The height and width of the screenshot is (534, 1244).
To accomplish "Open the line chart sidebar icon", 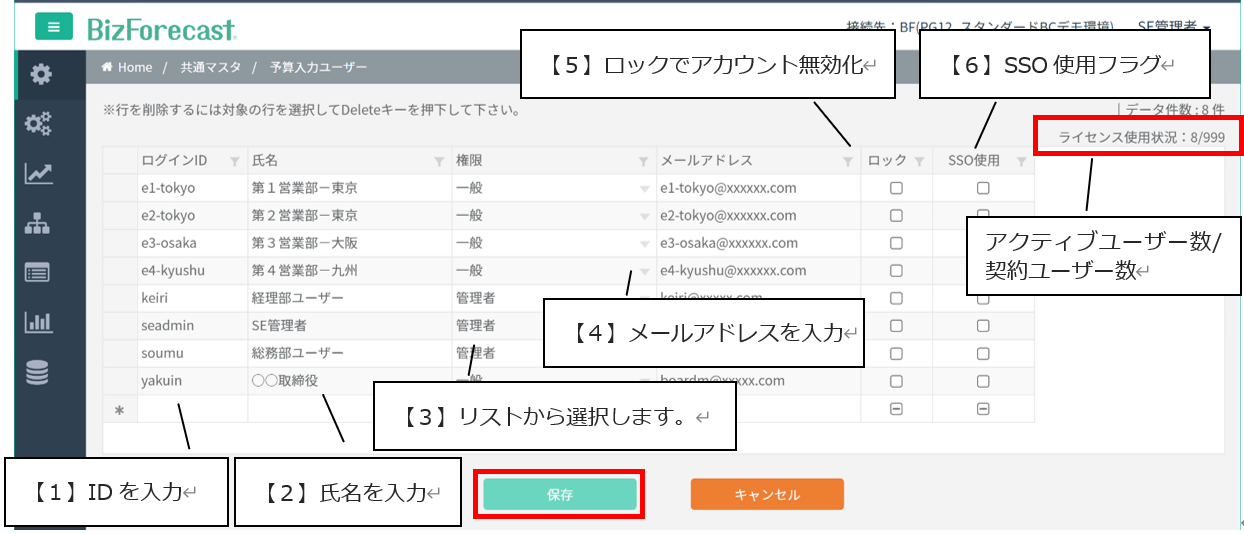I will tap(40, 173).
